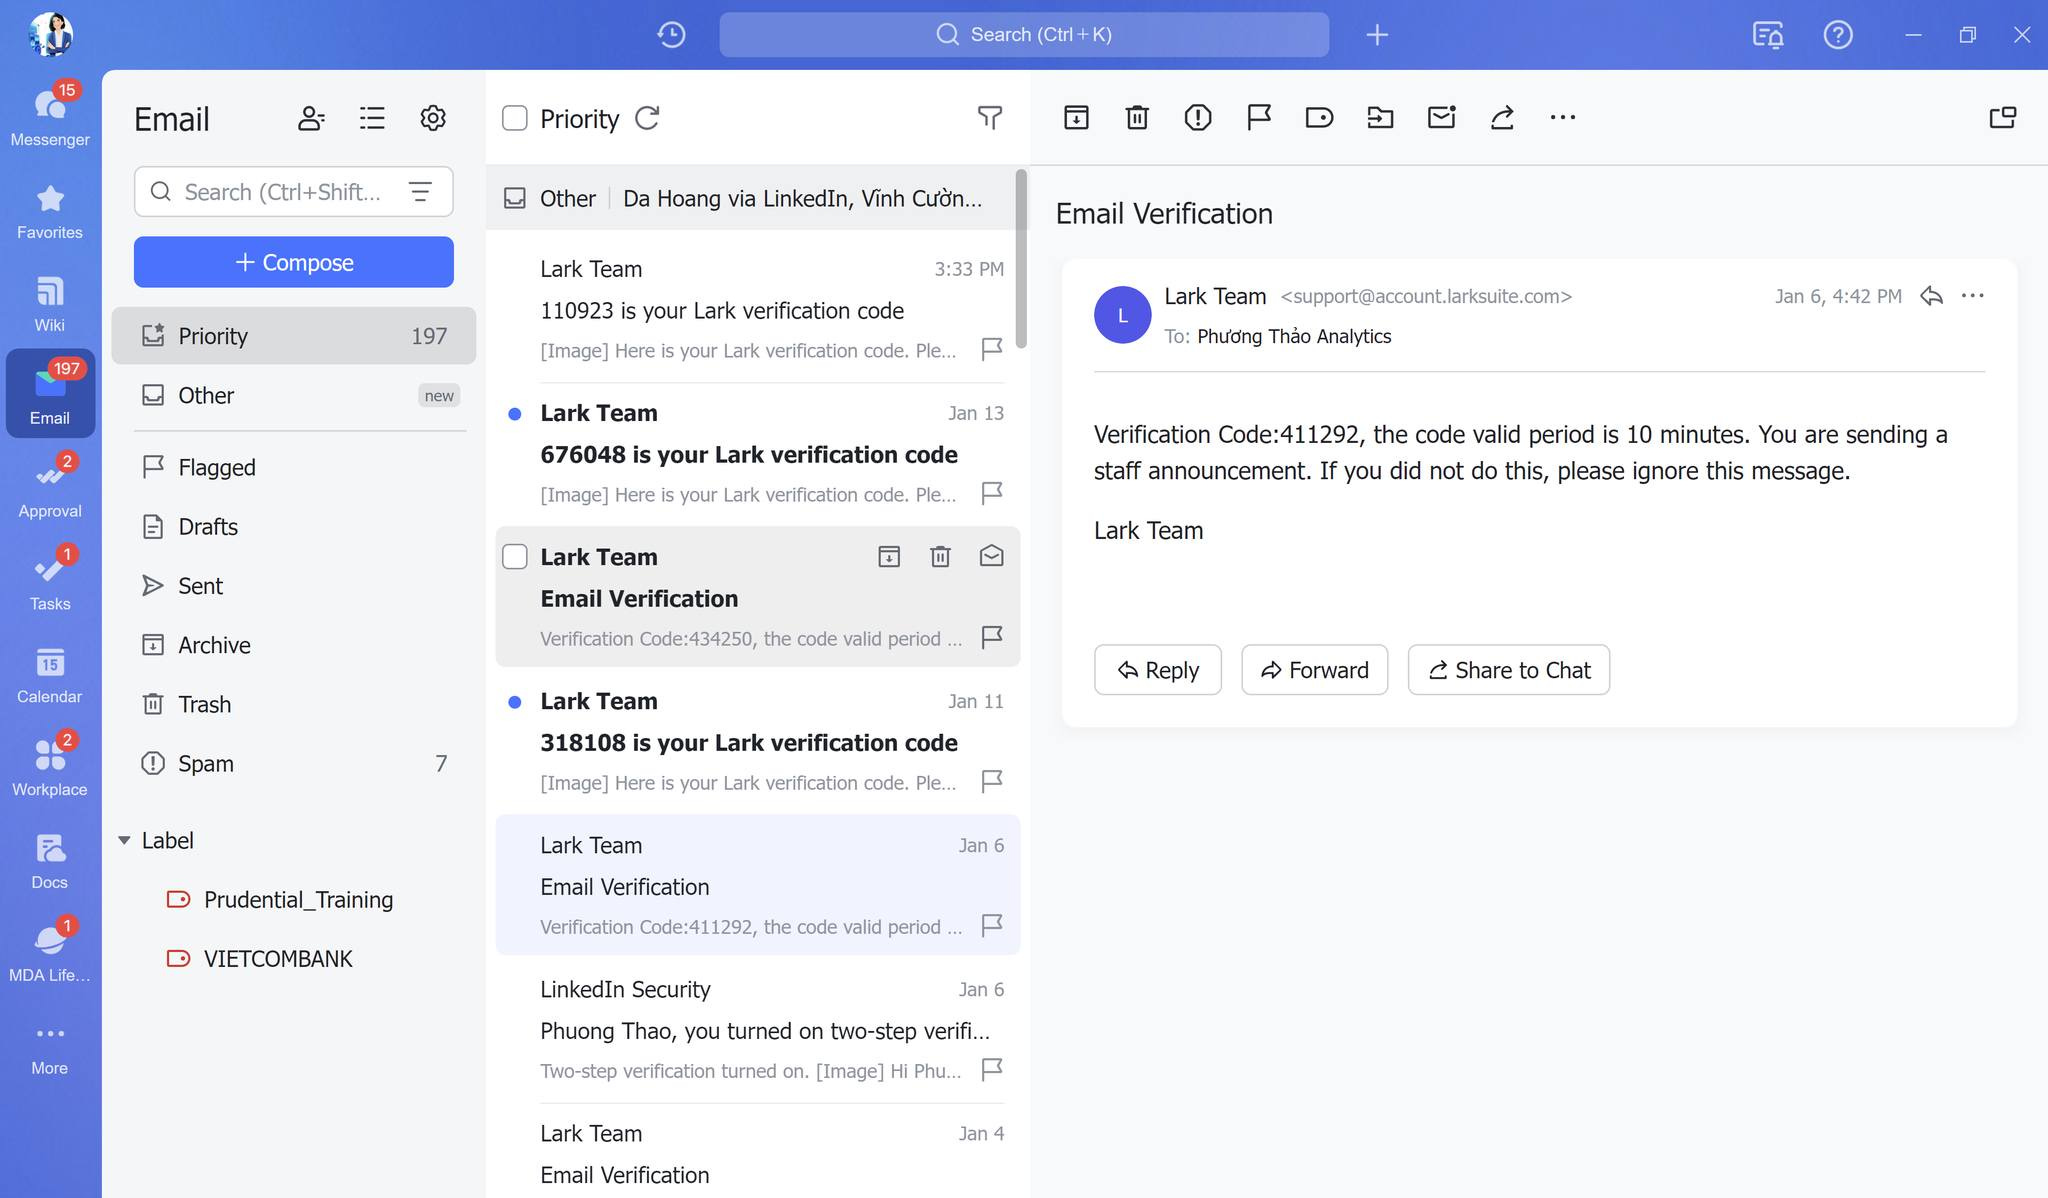Click reply arrow in message header
This screenshot has height=1198, width=2048.
click(1931, 295)
